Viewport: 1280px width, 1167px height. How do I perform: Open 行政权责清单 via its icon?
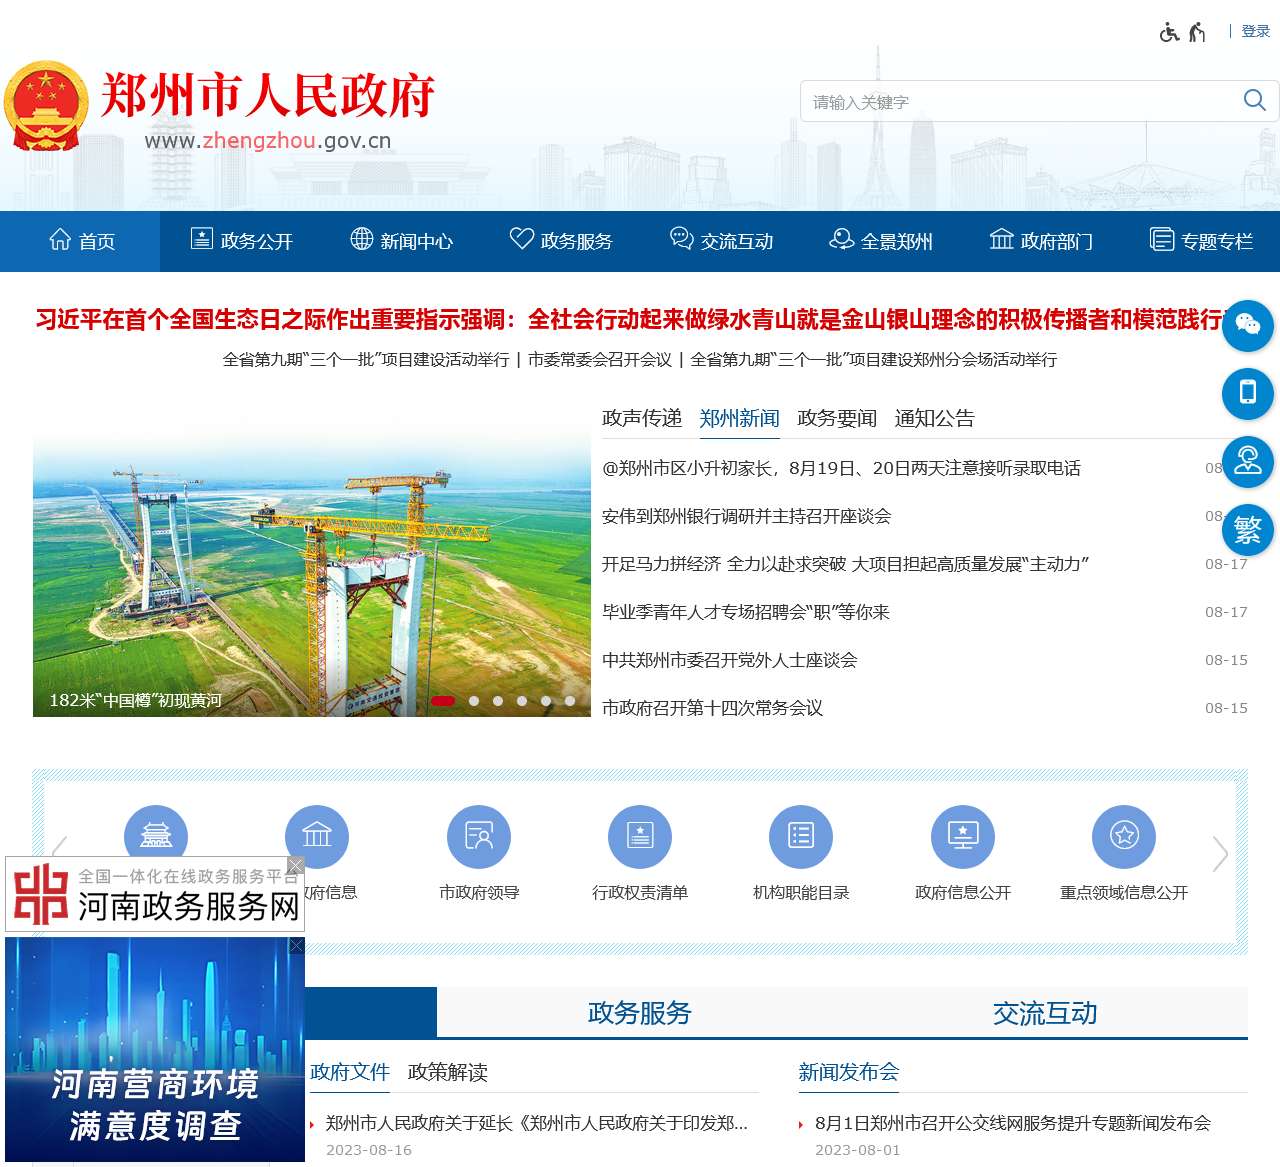coord(640,836)
